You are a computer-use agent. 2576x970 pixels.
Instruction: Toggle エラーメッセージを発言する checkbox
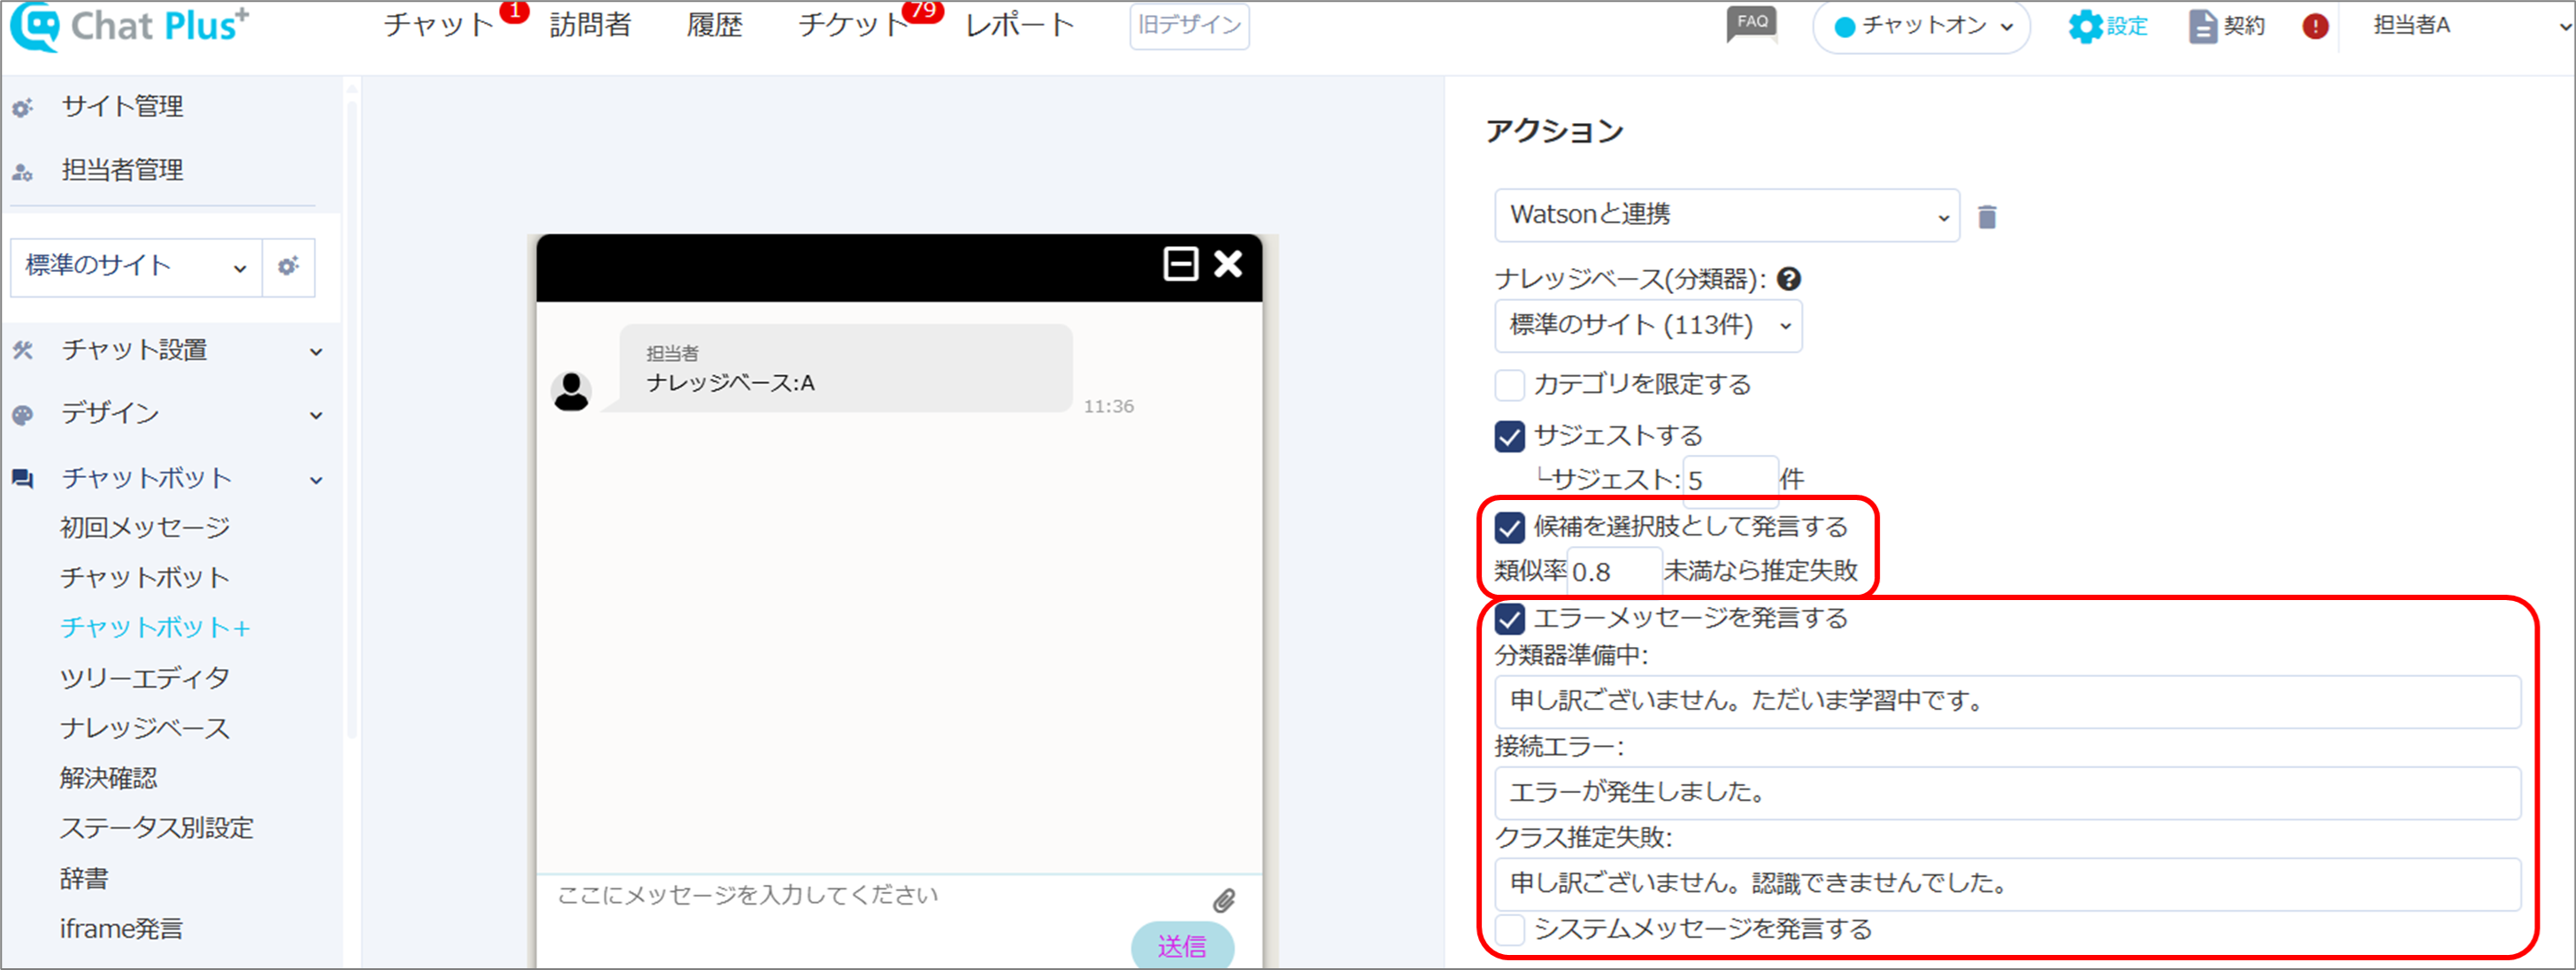point(1509,618)
